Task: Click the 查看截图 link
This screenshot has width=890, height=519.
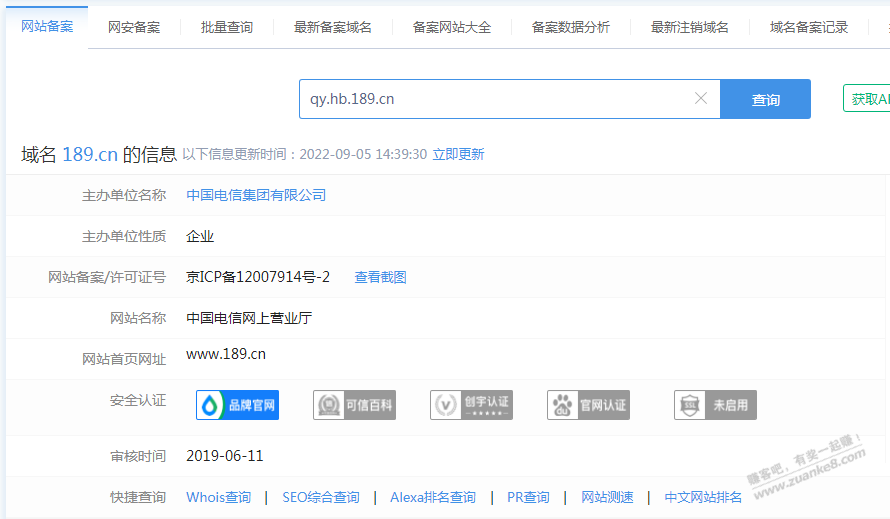Action: coord(380,277)
